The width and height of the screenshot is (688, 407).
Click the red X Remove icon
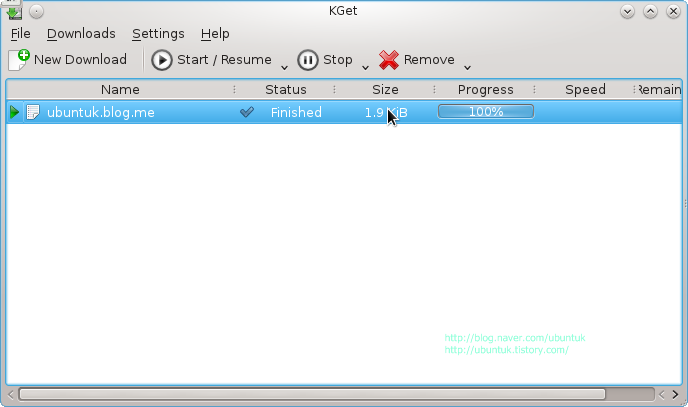389,60
